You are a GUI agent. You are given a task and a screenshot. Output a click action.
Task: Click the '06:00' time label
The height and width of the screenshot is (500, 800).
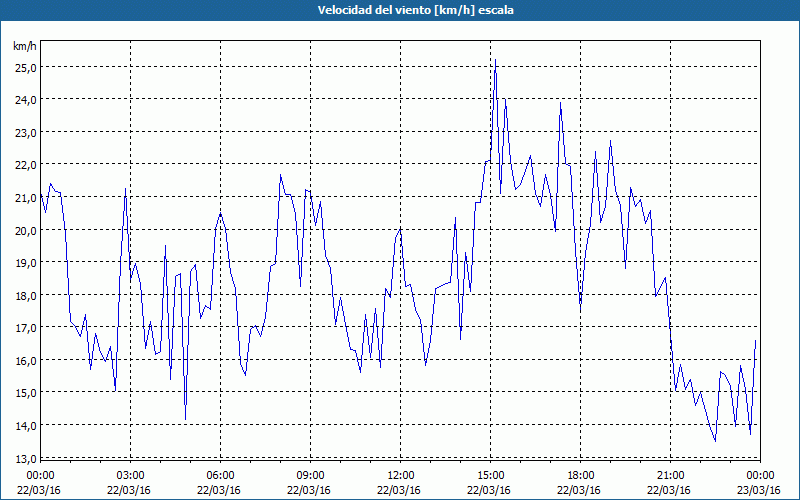pos(220,476)
